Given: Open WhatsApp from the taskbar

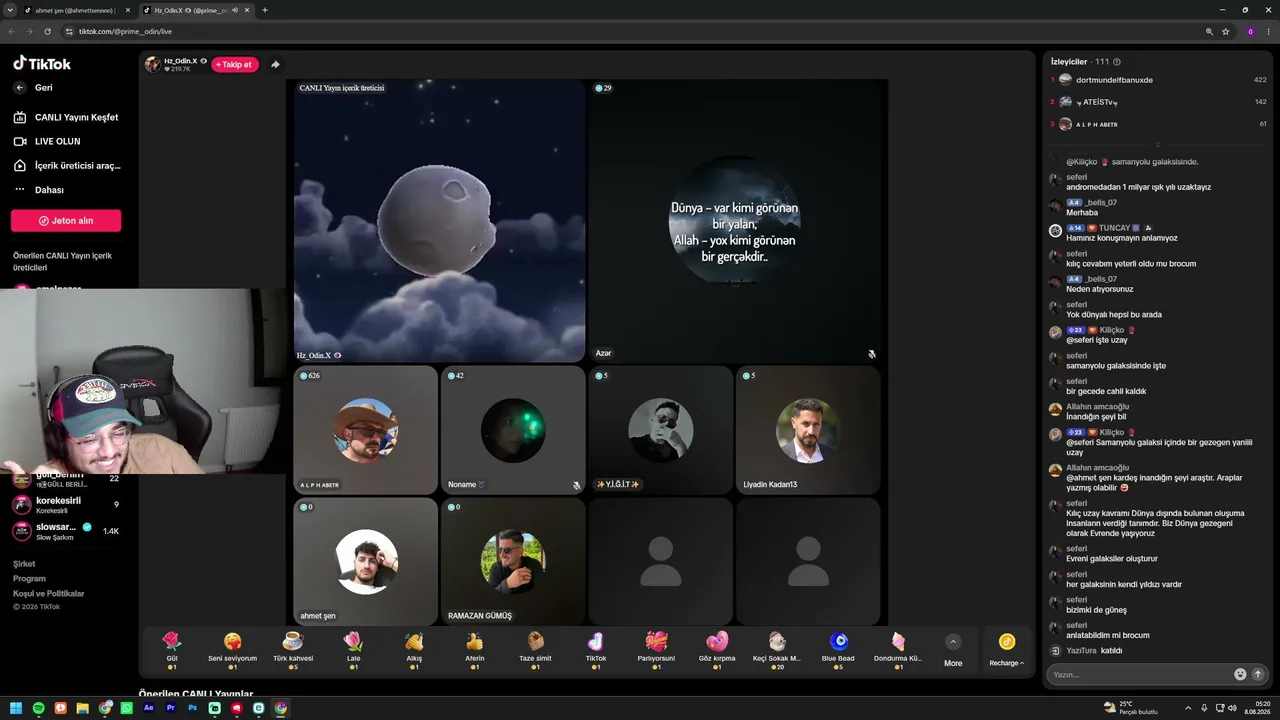Looking at the screenshot, I should pyautogui.click(x=127, y=708).
